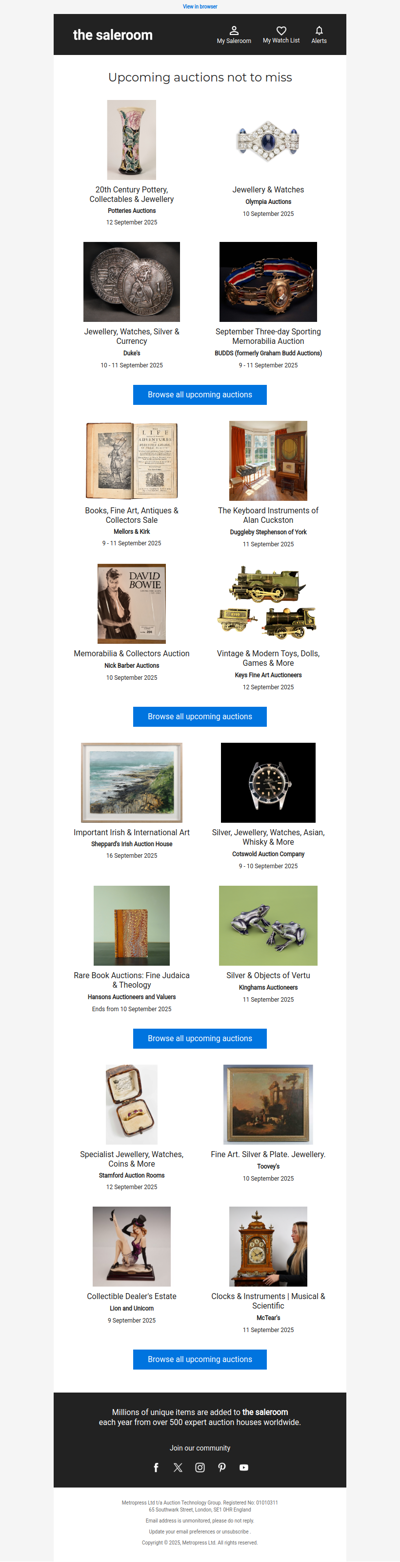Open the YouTube social icon
Image resolution: width=400 pixels, height=1562 pixels.
(244, 1467)
